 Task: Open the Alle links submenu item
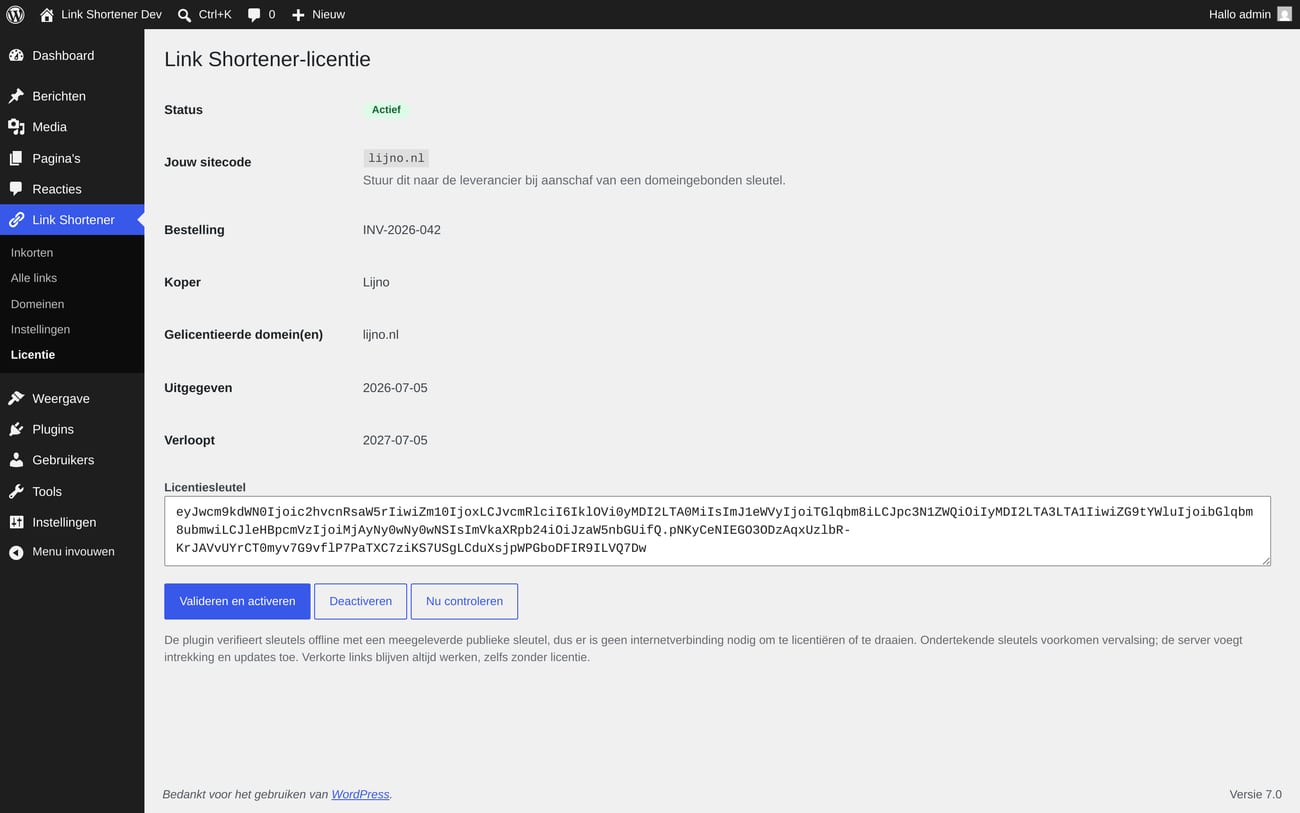34,278
